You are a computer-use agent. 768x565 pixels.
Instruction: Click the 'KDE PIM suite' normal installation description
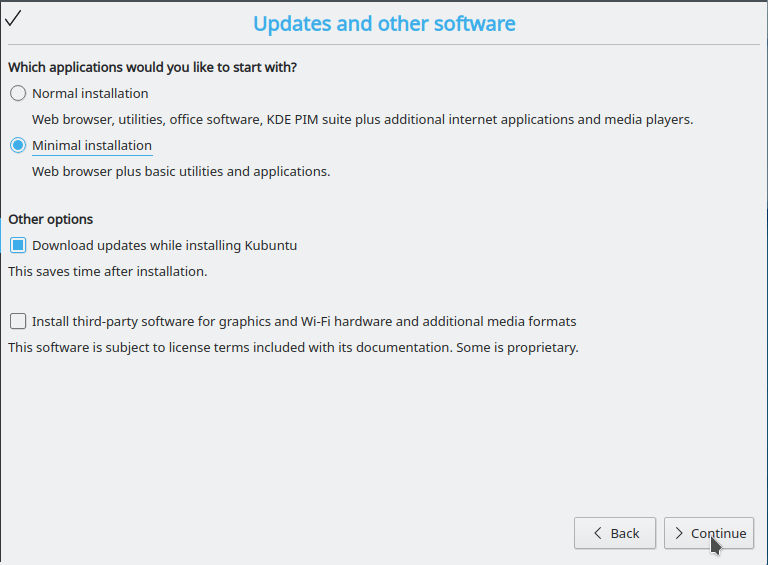tap(362, 120)
